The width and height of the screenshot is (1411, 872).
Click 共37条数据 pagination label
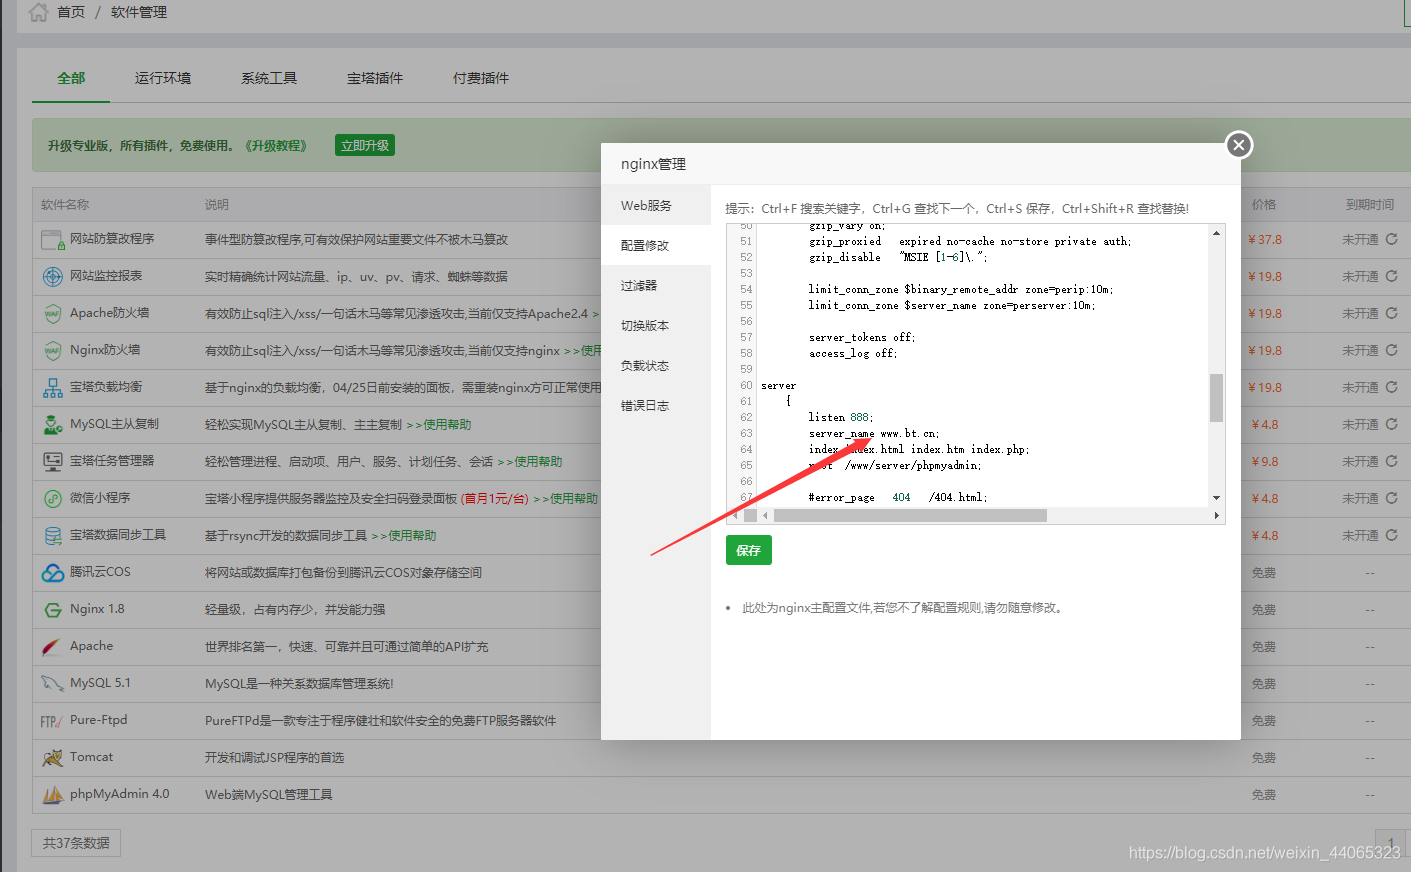tap(76, 843)
